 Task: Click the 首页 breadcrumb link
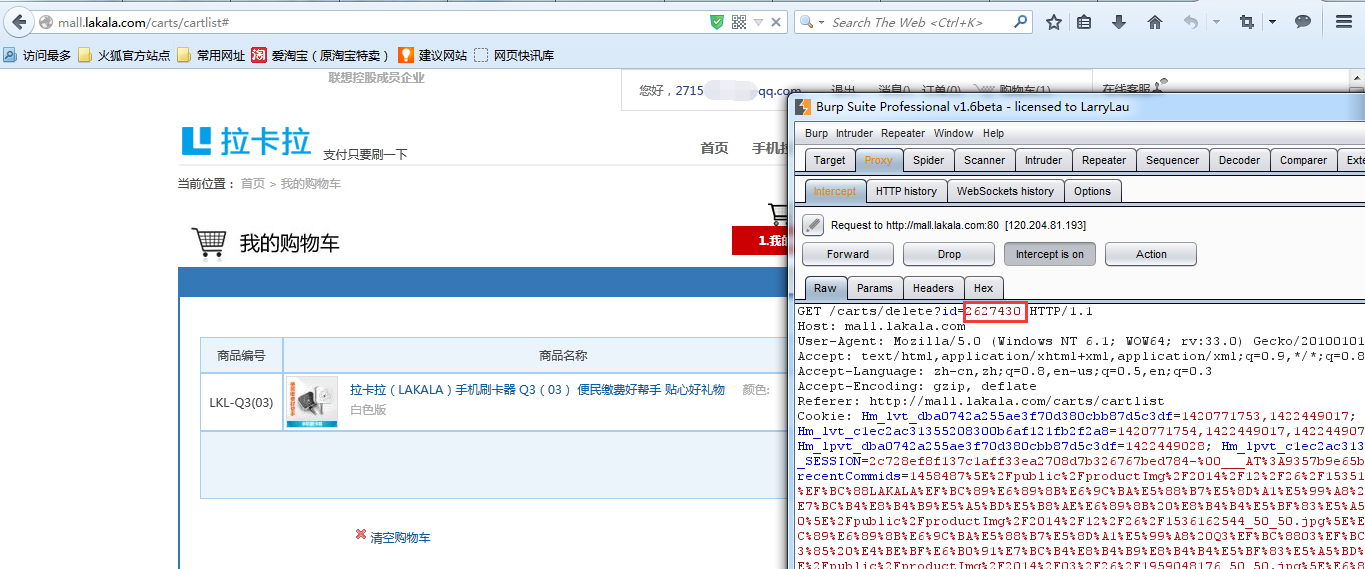coord(253,184)
